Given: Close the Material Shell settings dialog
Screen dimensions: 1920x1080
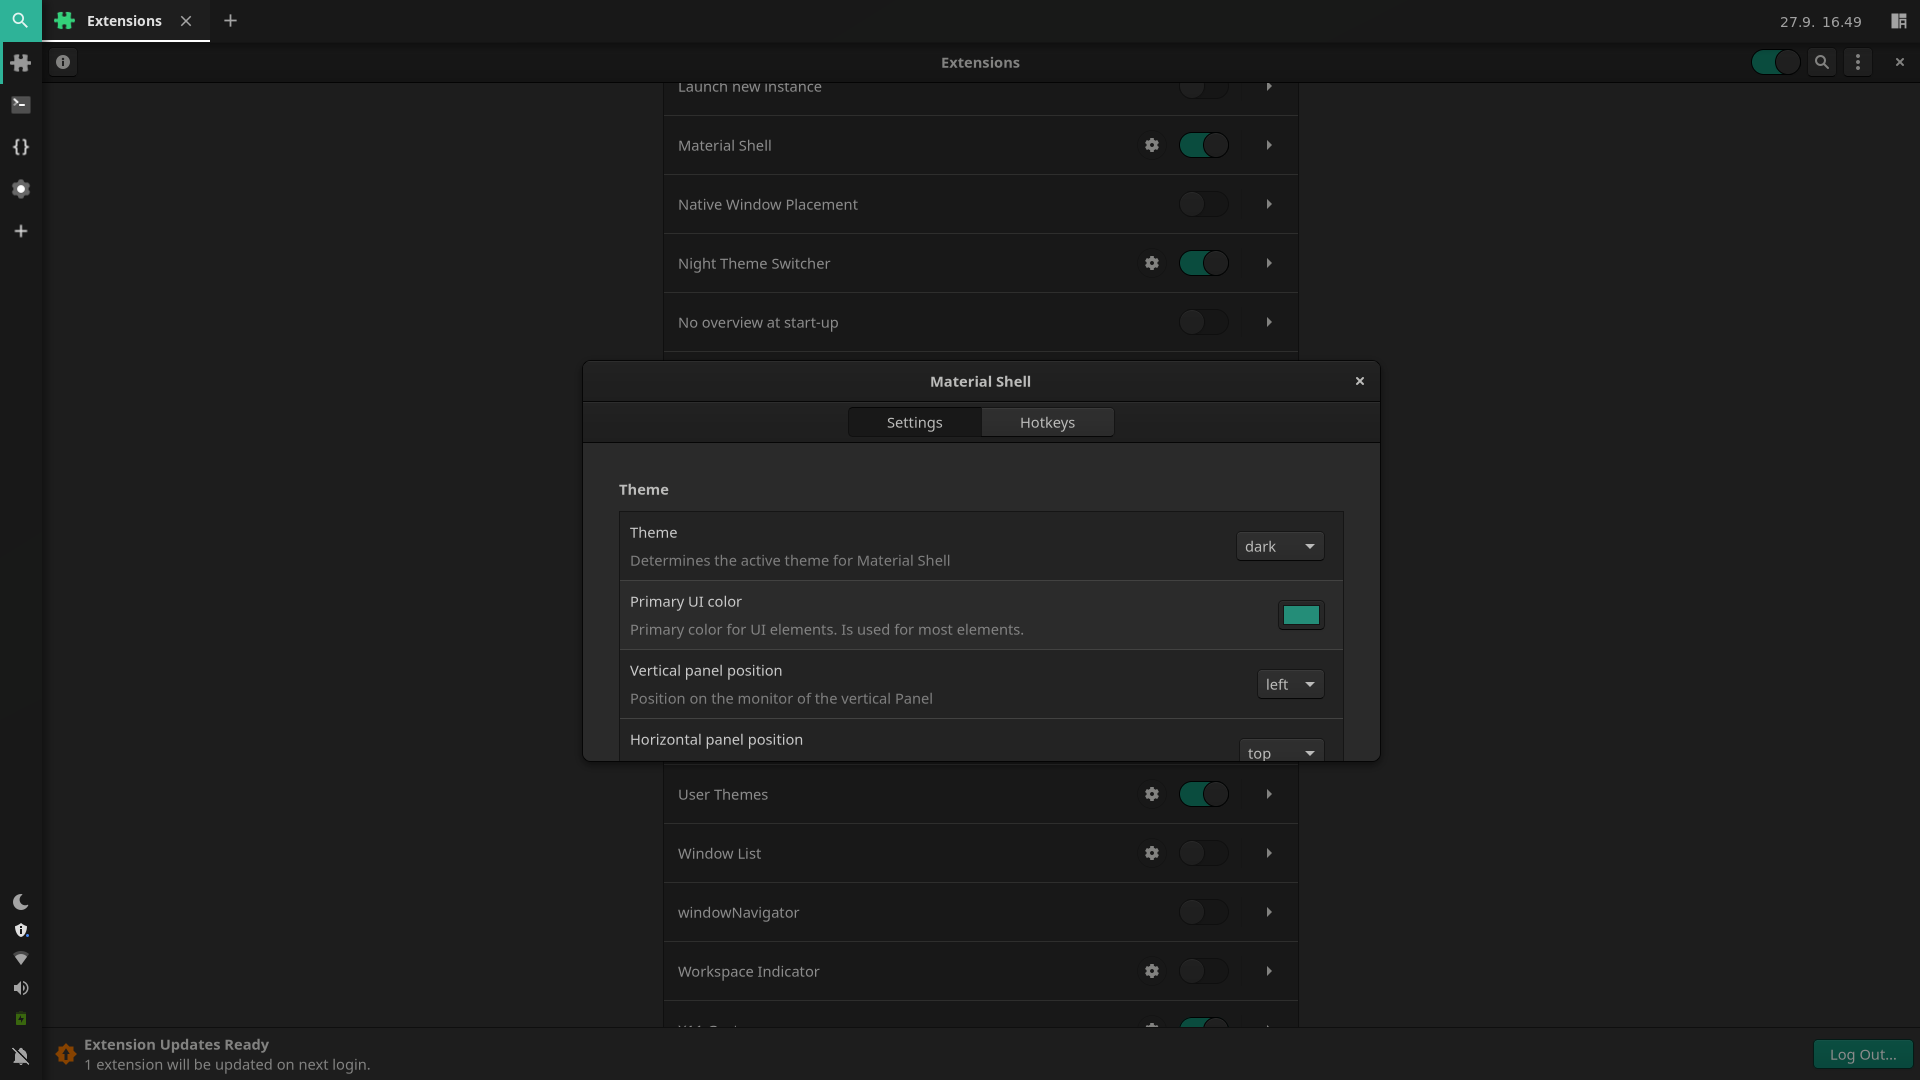Looking at the screenshot, I should point(1360,381).
